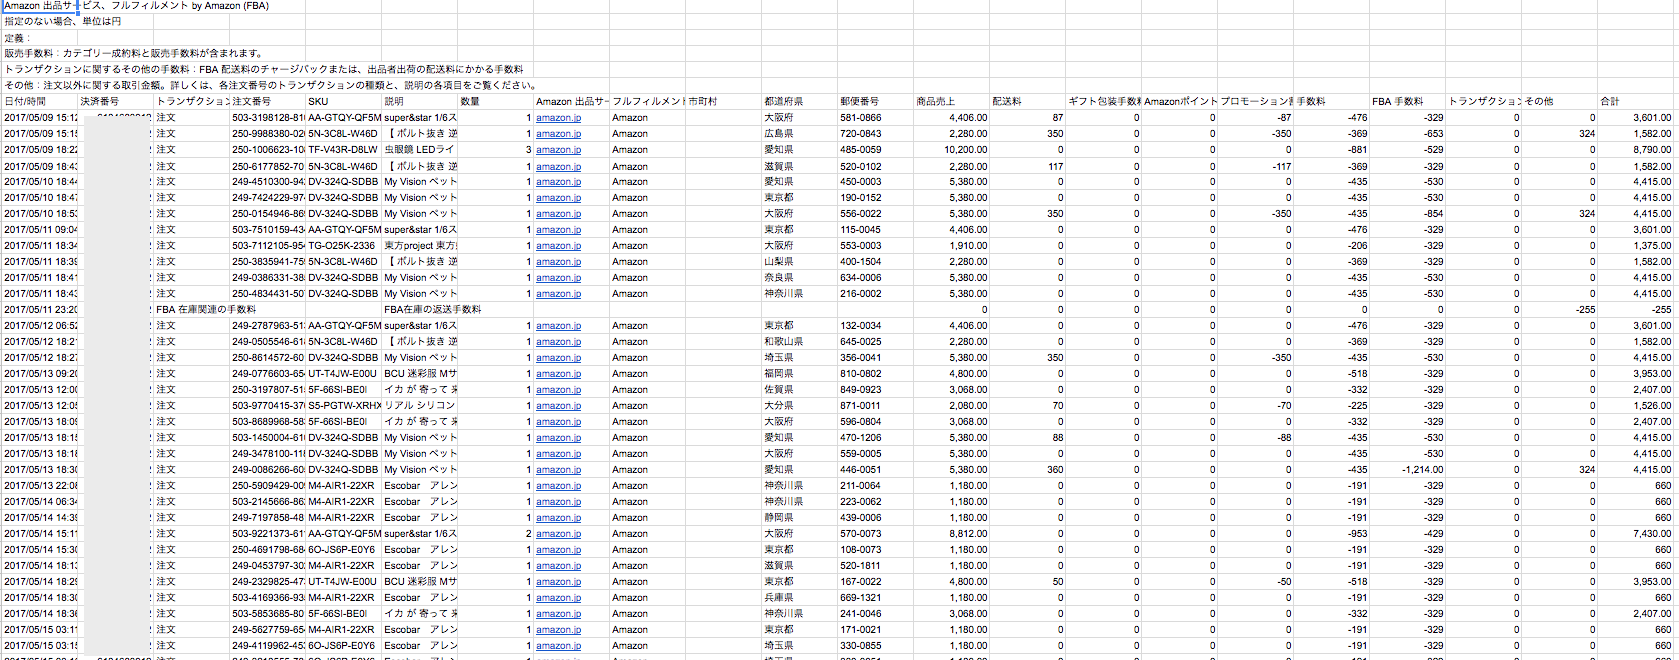Click the title cell starting "Amazon 出品サービス"
The image size is (1679, 660).
point(40,6)
